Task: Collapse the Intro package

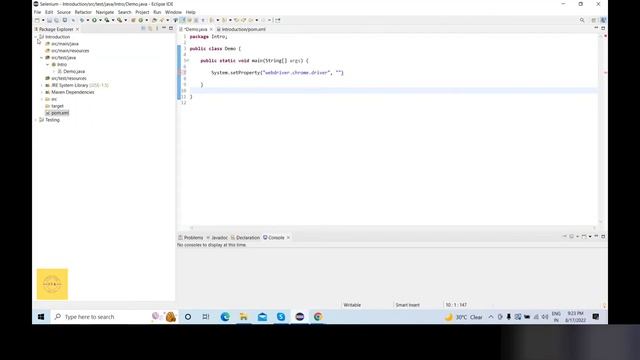Action: click(x=48, y=64)
